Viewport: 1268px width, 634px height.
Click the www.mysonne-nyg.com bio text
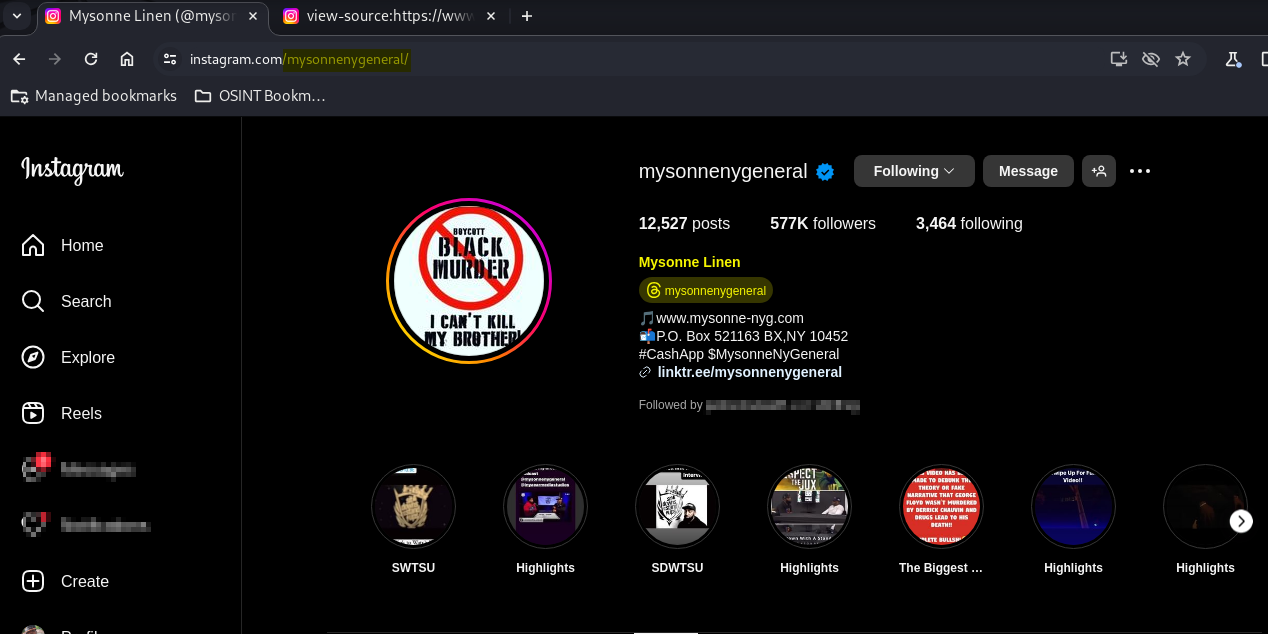click(x=730, y=318)
